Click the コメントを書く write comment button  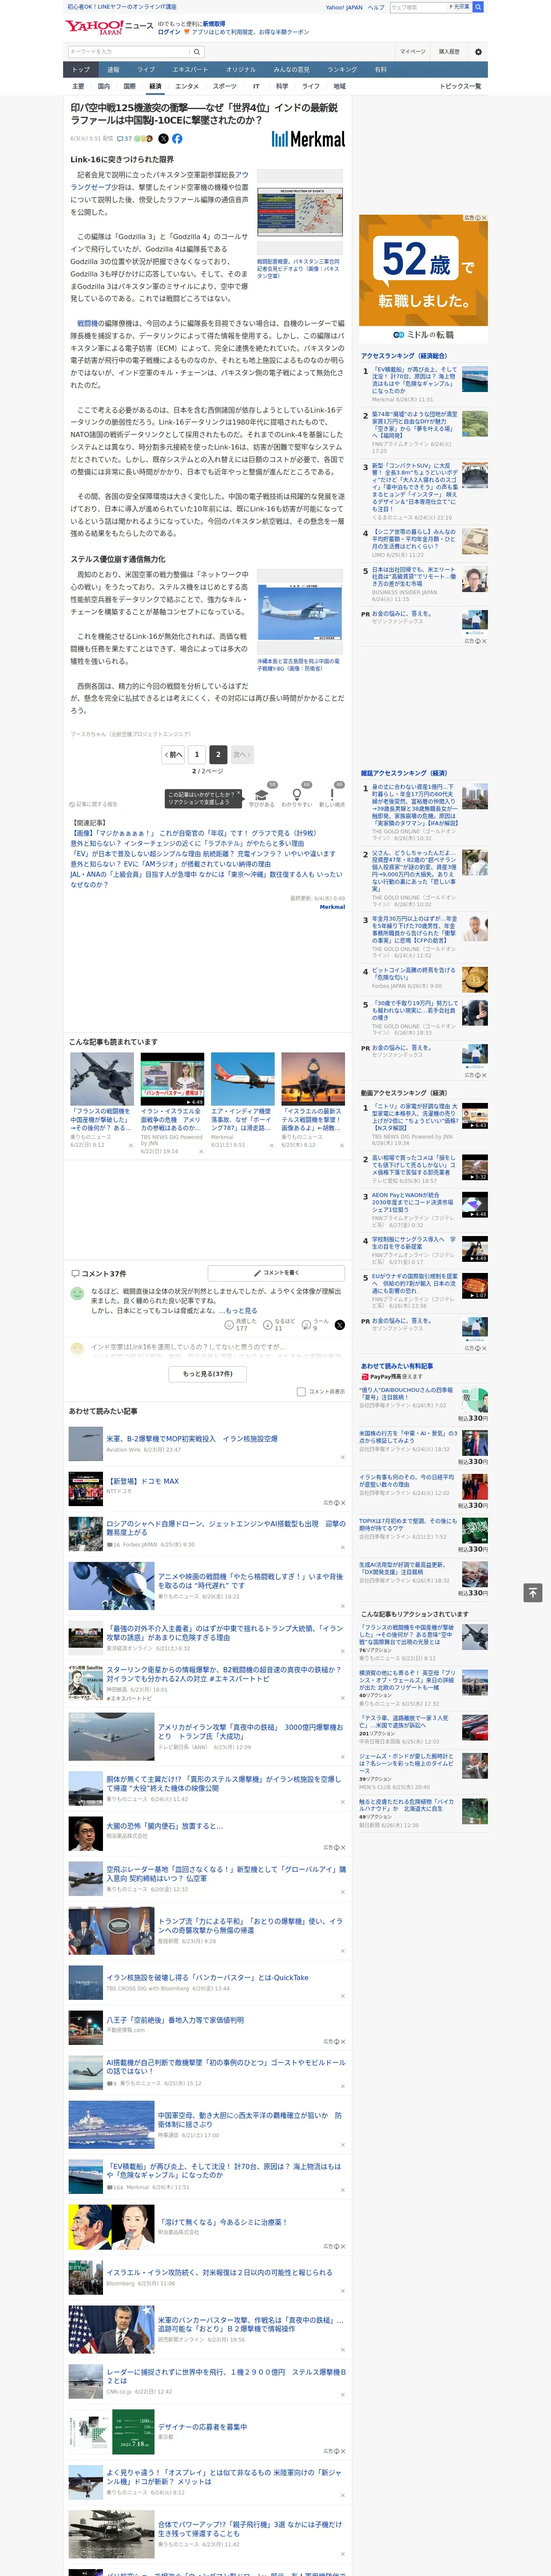277,1273
